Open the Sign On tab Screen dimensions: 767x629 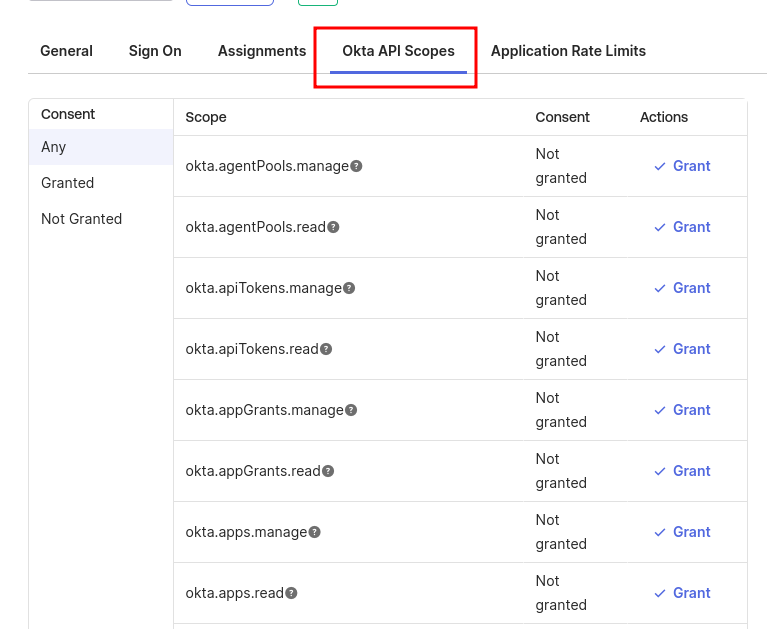(155, 51)
